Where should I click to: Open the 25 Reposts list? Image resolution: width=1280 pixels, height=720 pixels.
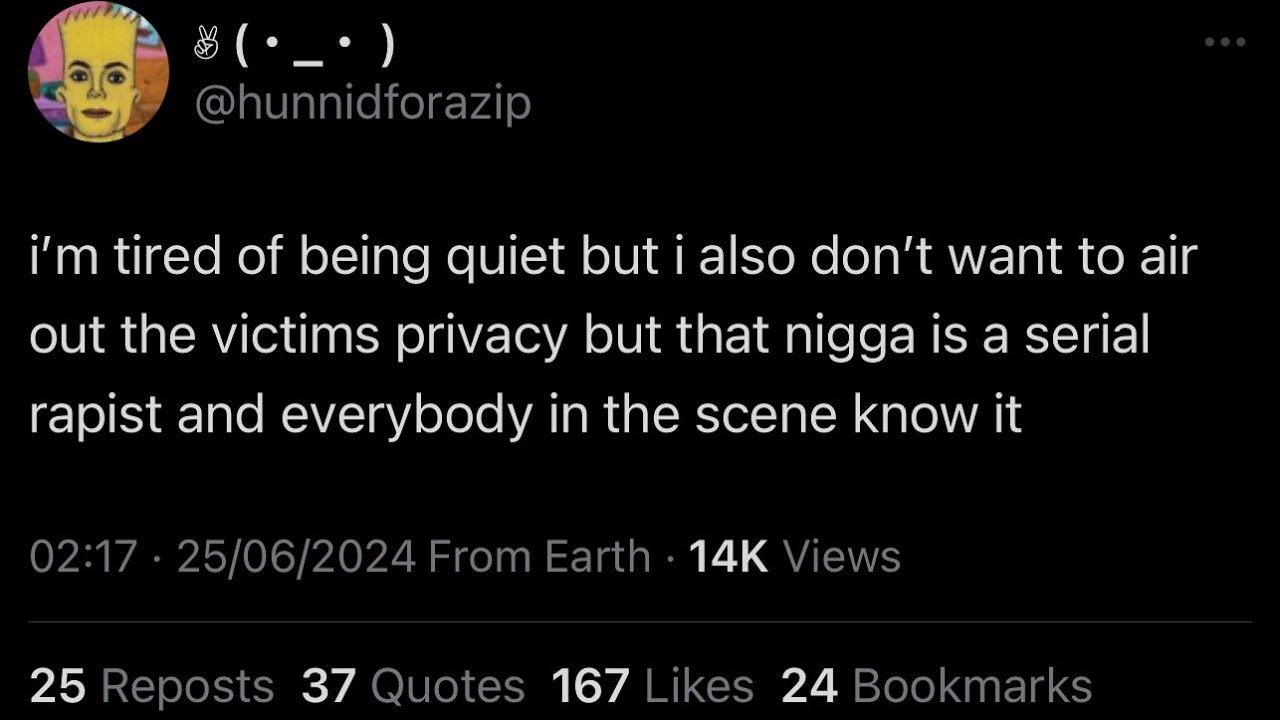(x=152, y=686)
